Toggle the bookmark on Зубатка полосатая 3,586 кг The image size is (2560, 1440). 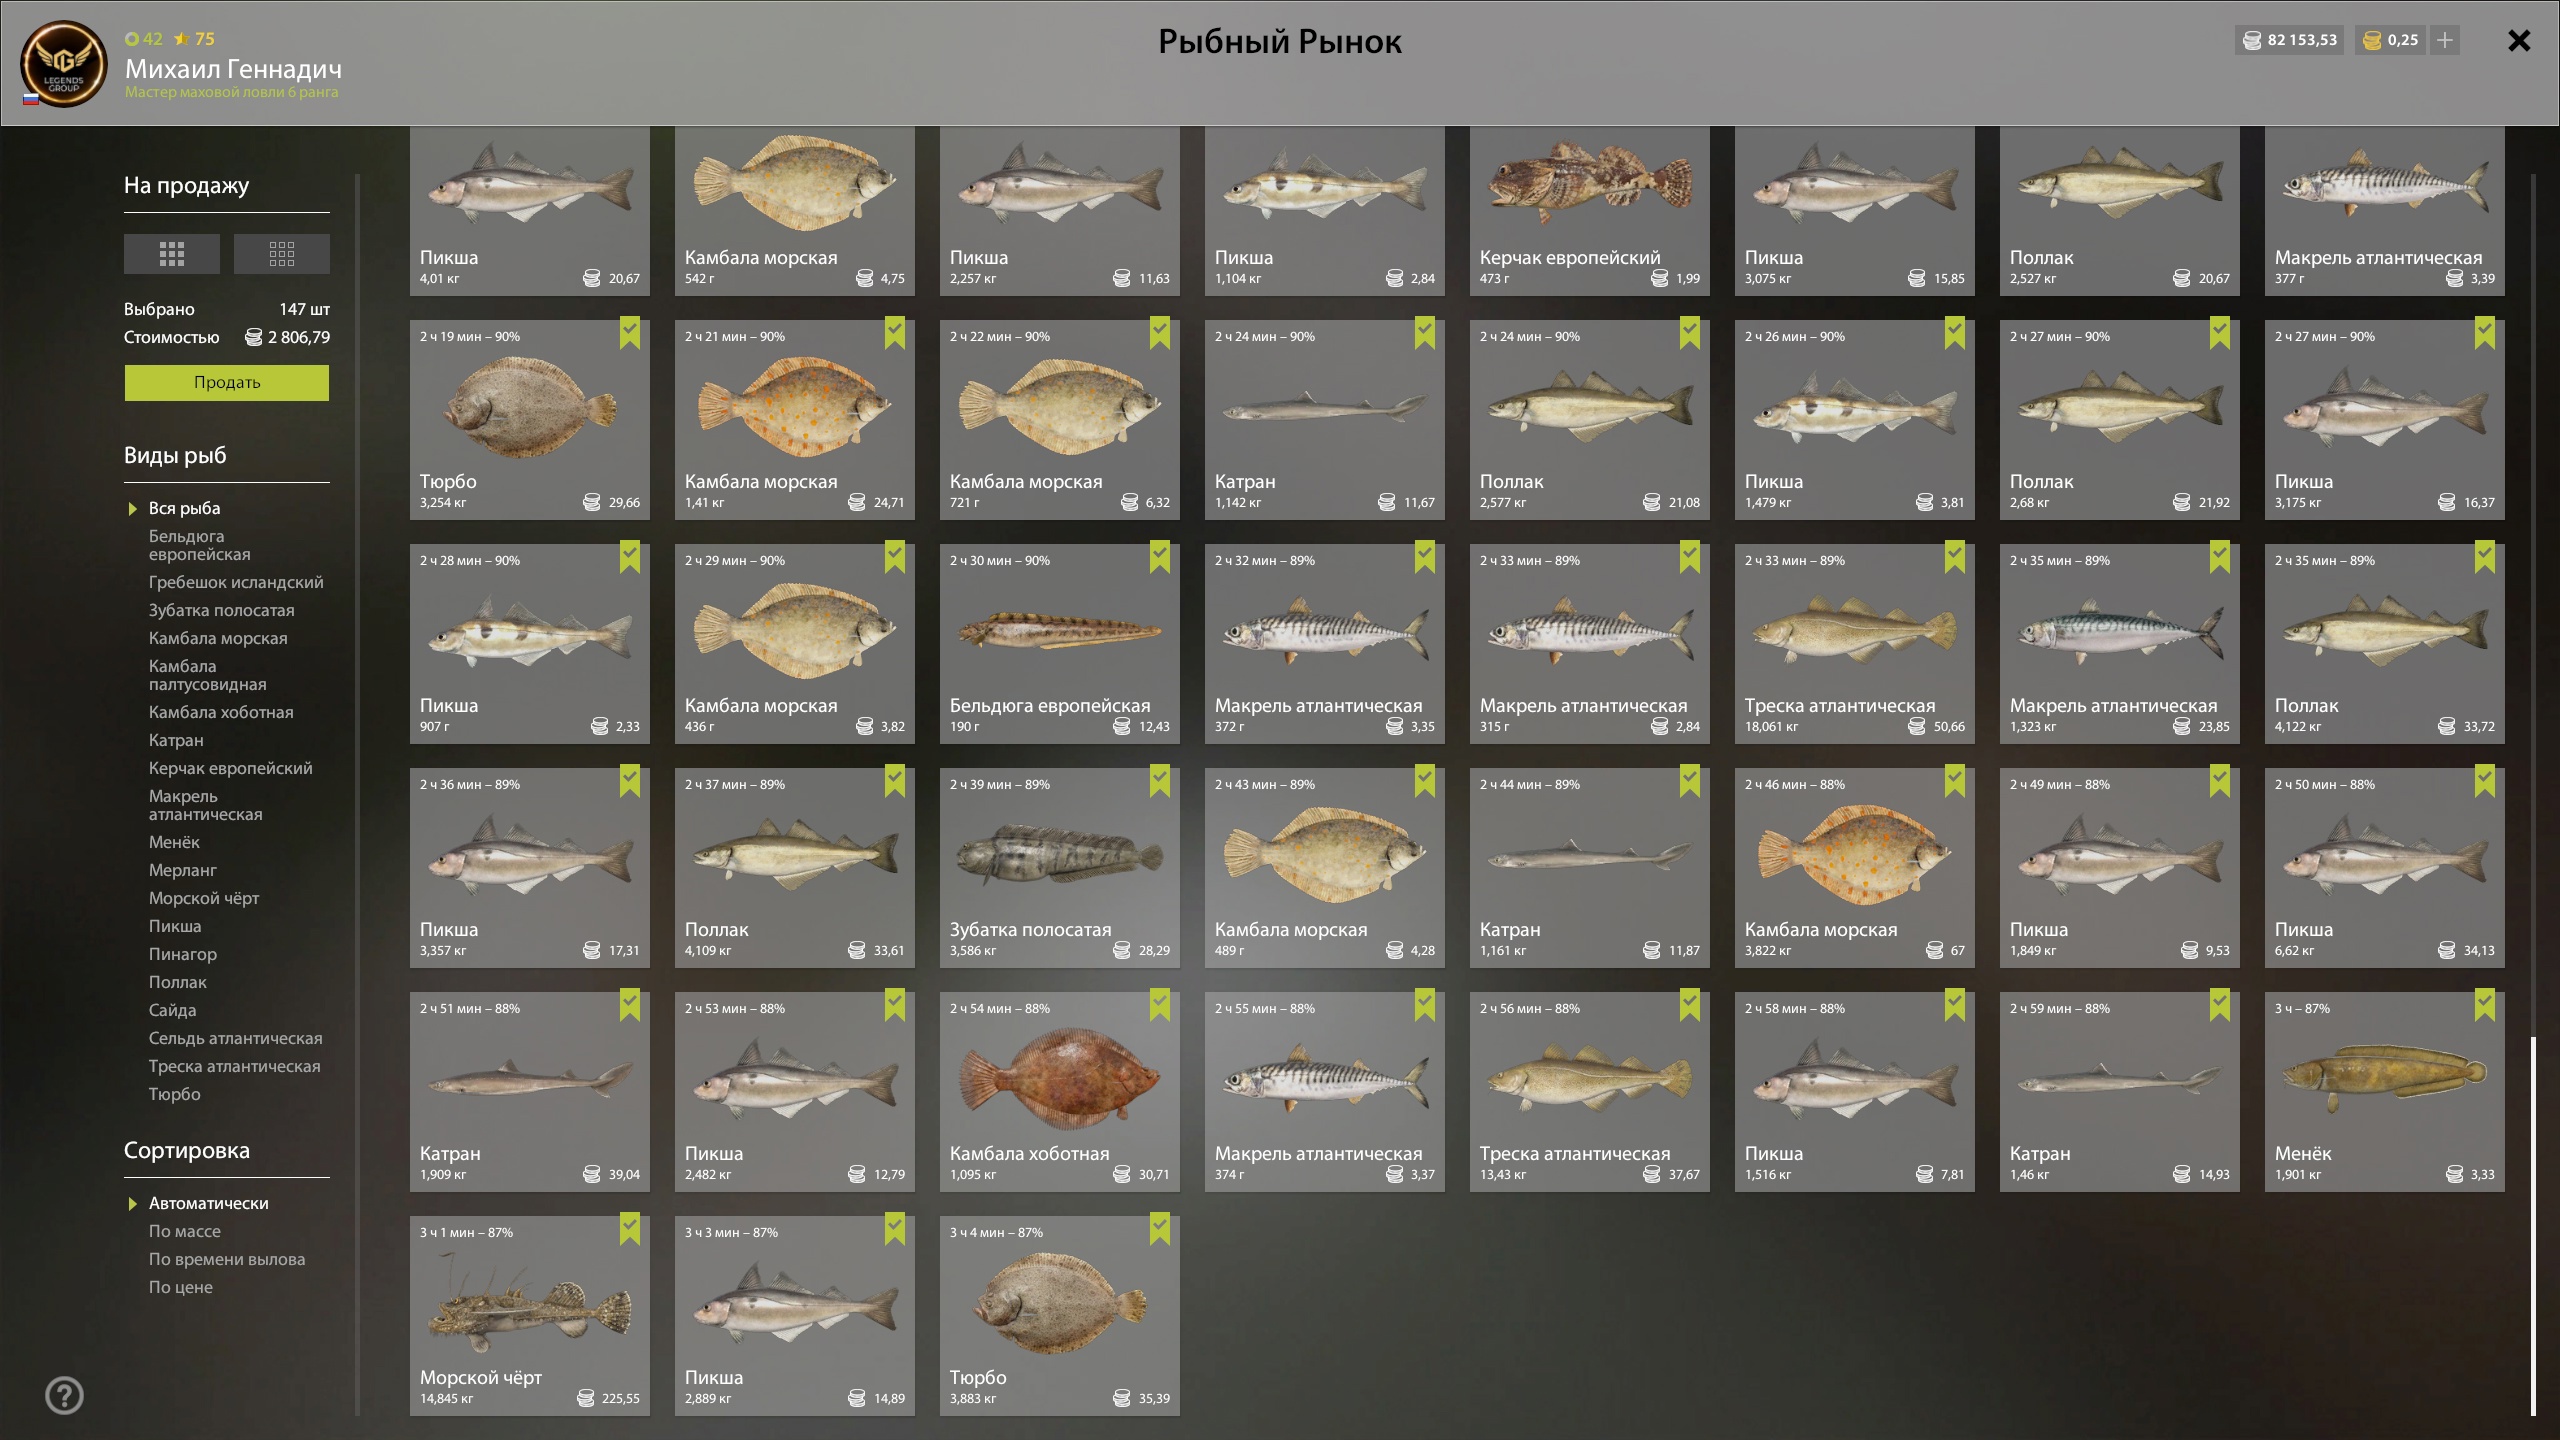click(x=1159, y=781)
